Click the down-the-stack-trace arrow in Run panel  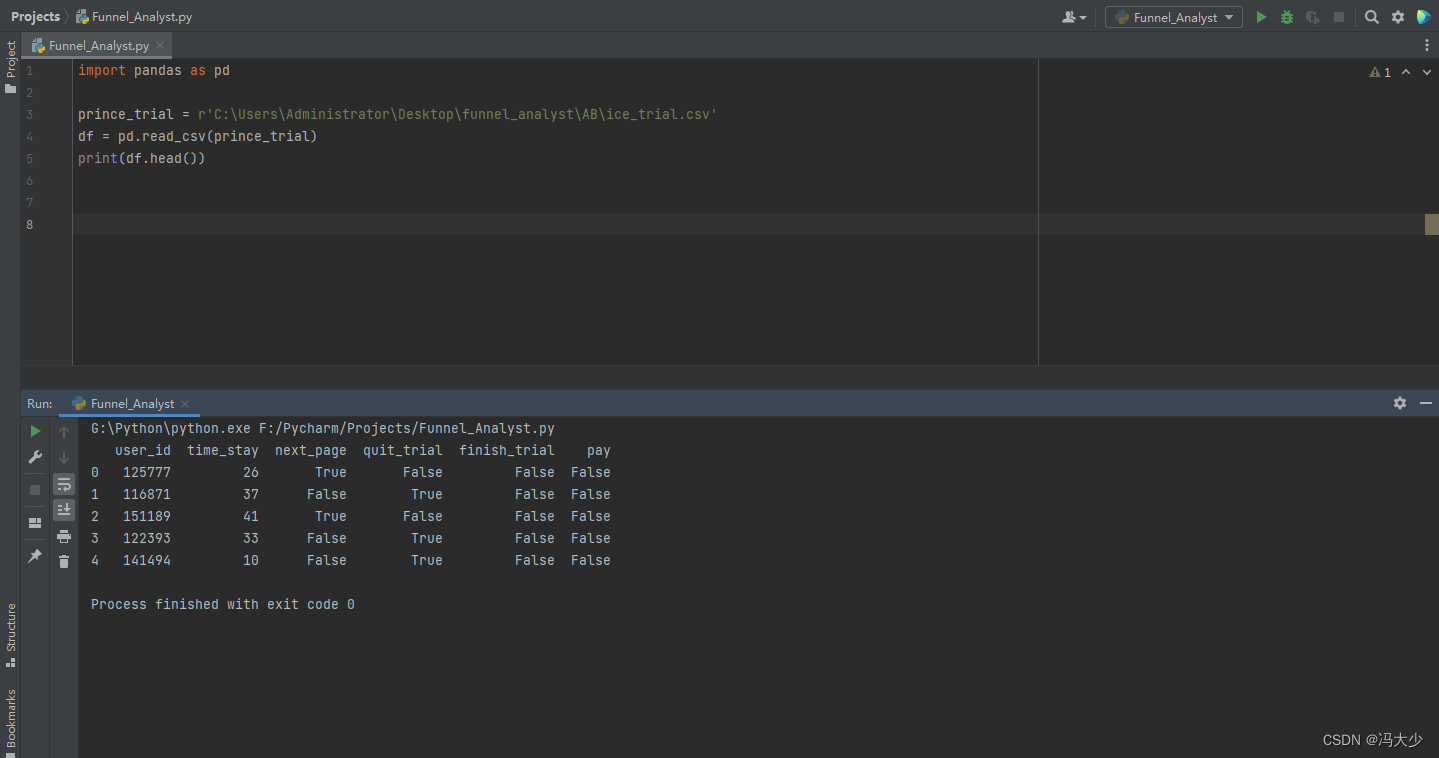[64, 457]
